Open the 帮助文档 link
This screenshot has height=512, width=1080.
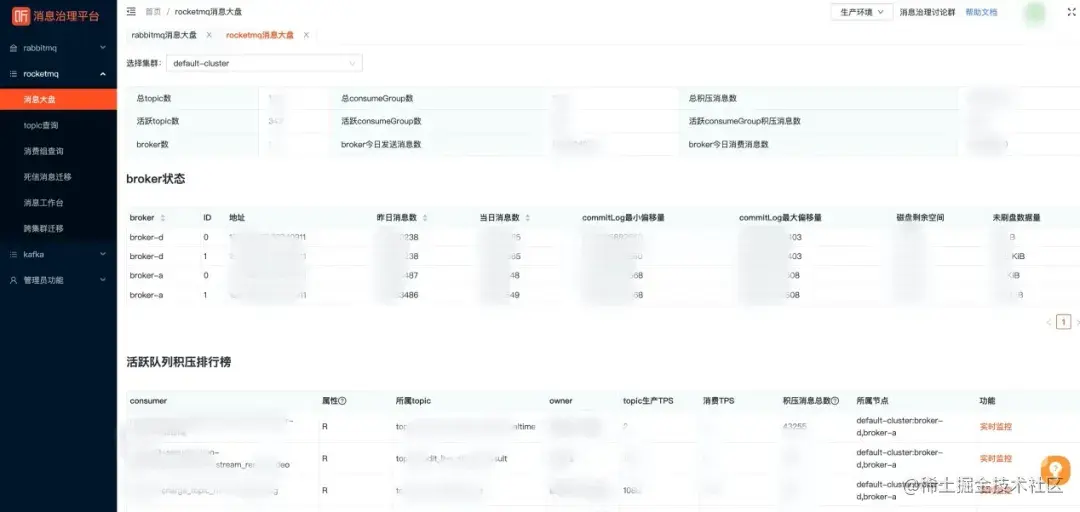[982, 12]
